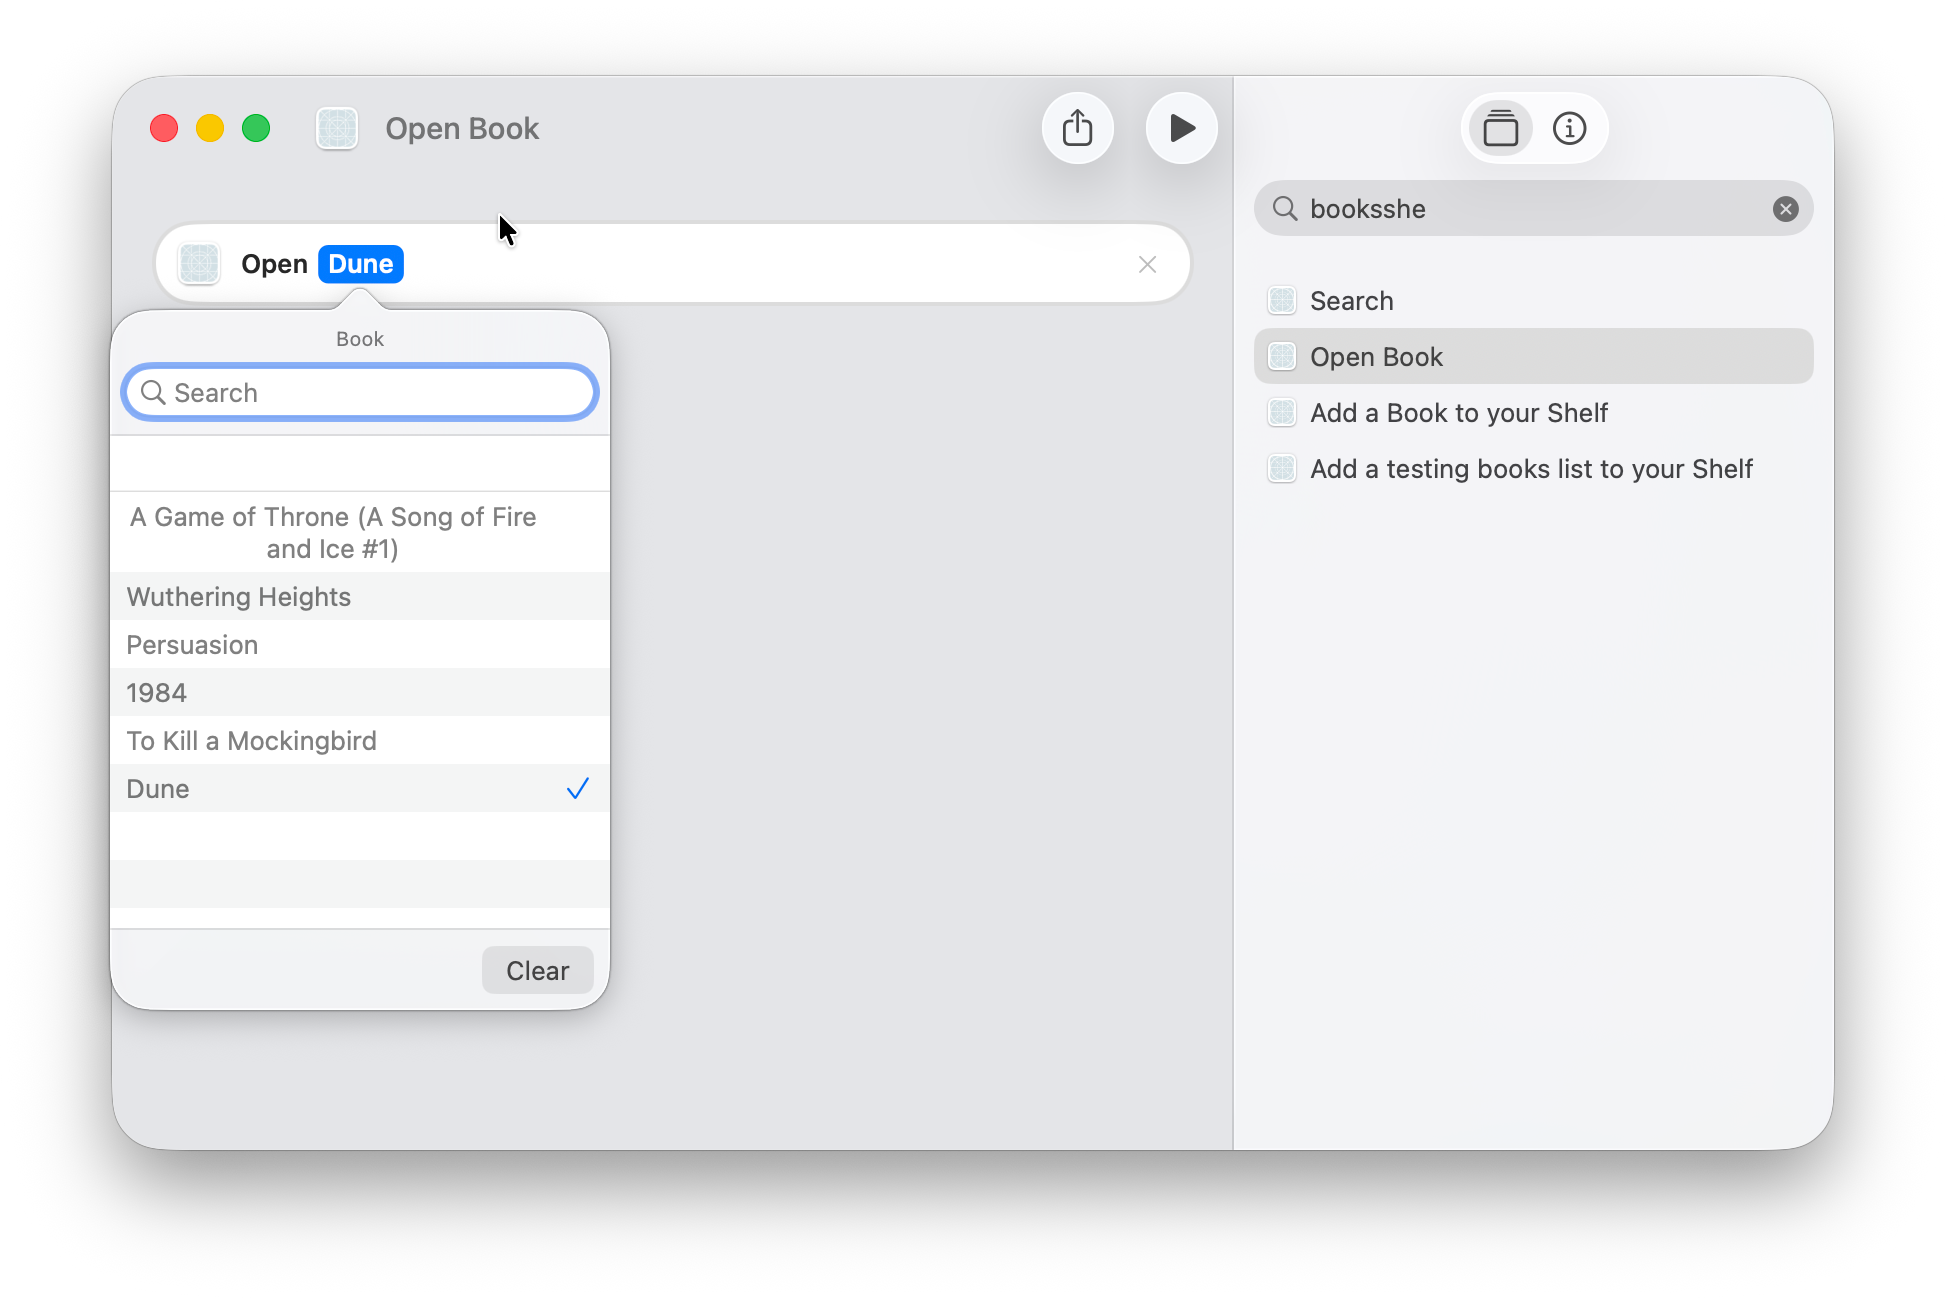This screenshot has height=1298, width=1946.
Task: Clear the booksshe search text
Action: pyautogui.click(x=1785, y=209)
